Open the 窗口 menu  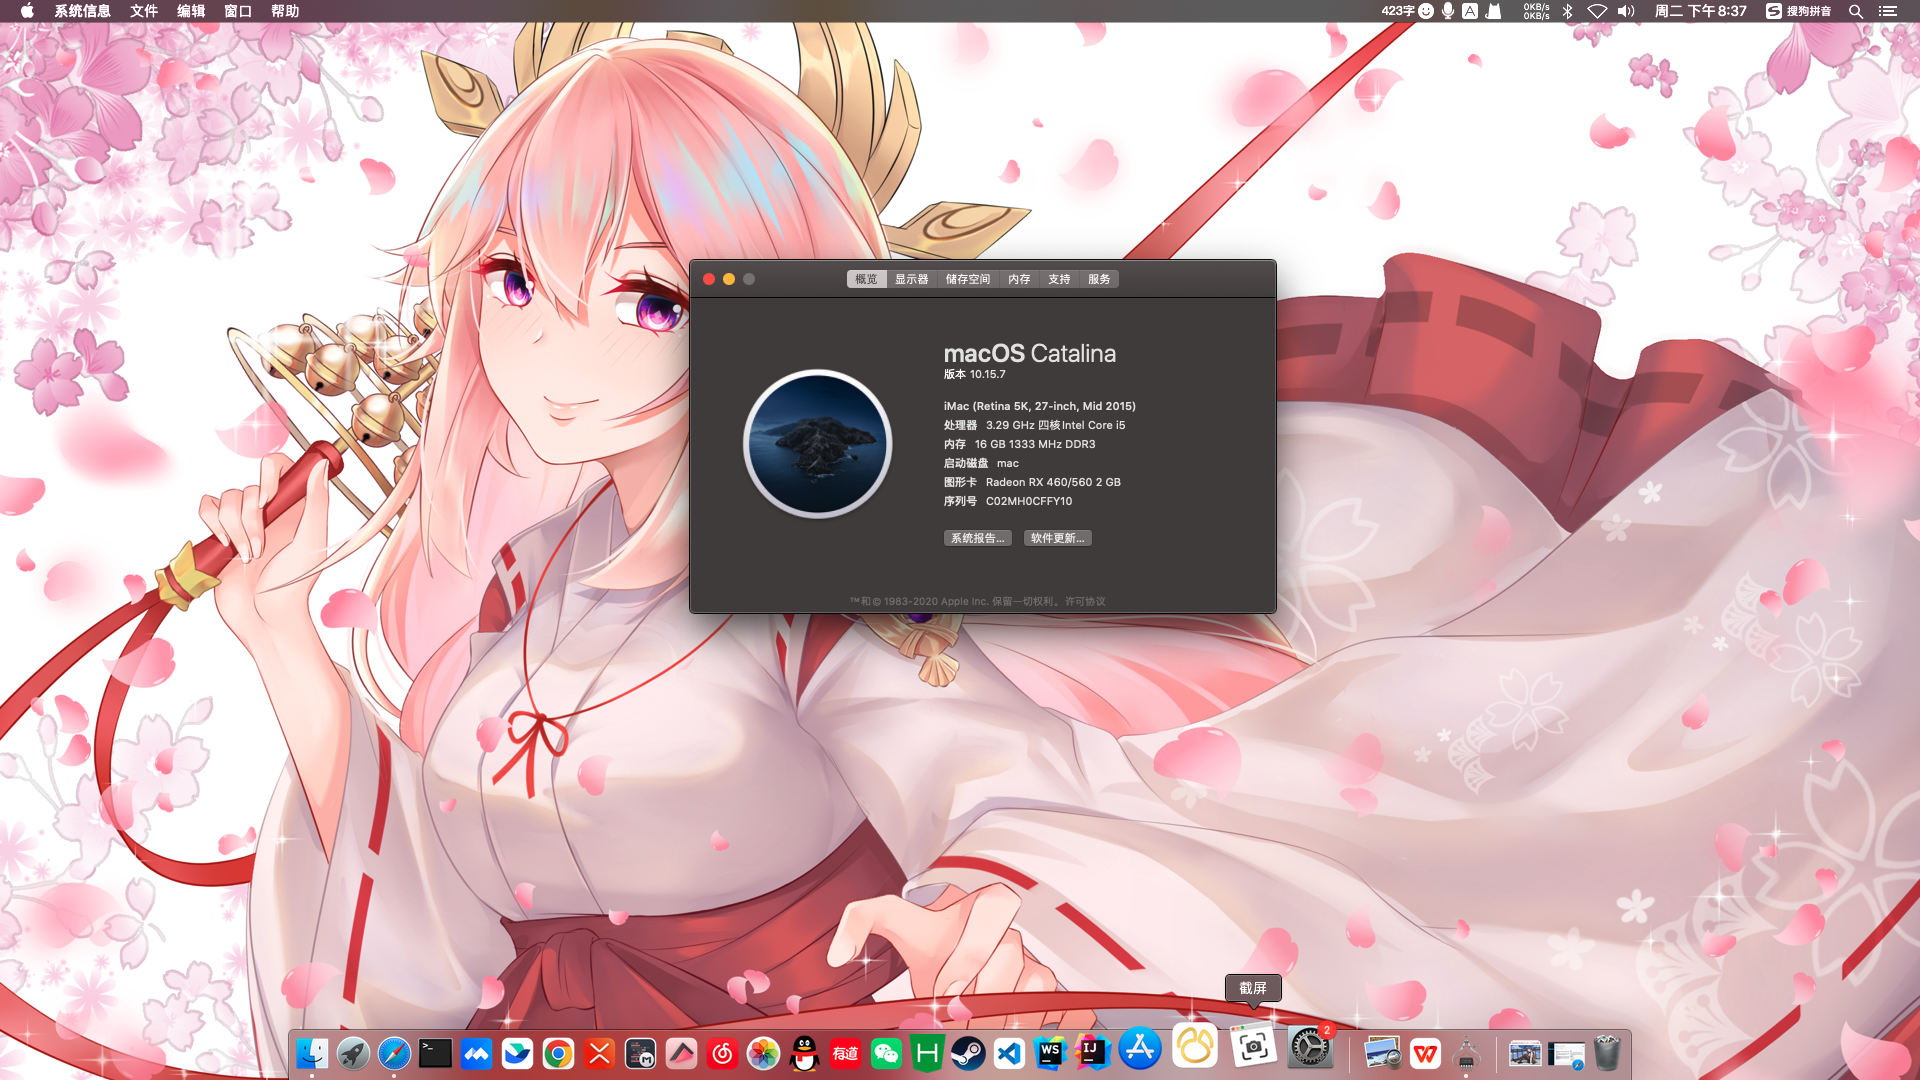click(x=238, y=11)
